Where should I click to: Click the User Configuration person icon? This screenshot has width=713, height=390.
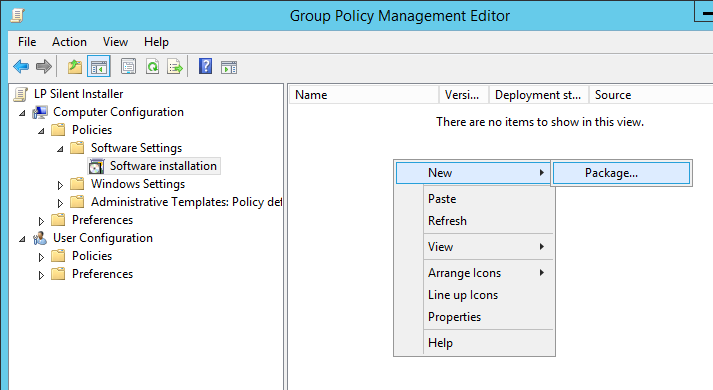click(40, 238)
